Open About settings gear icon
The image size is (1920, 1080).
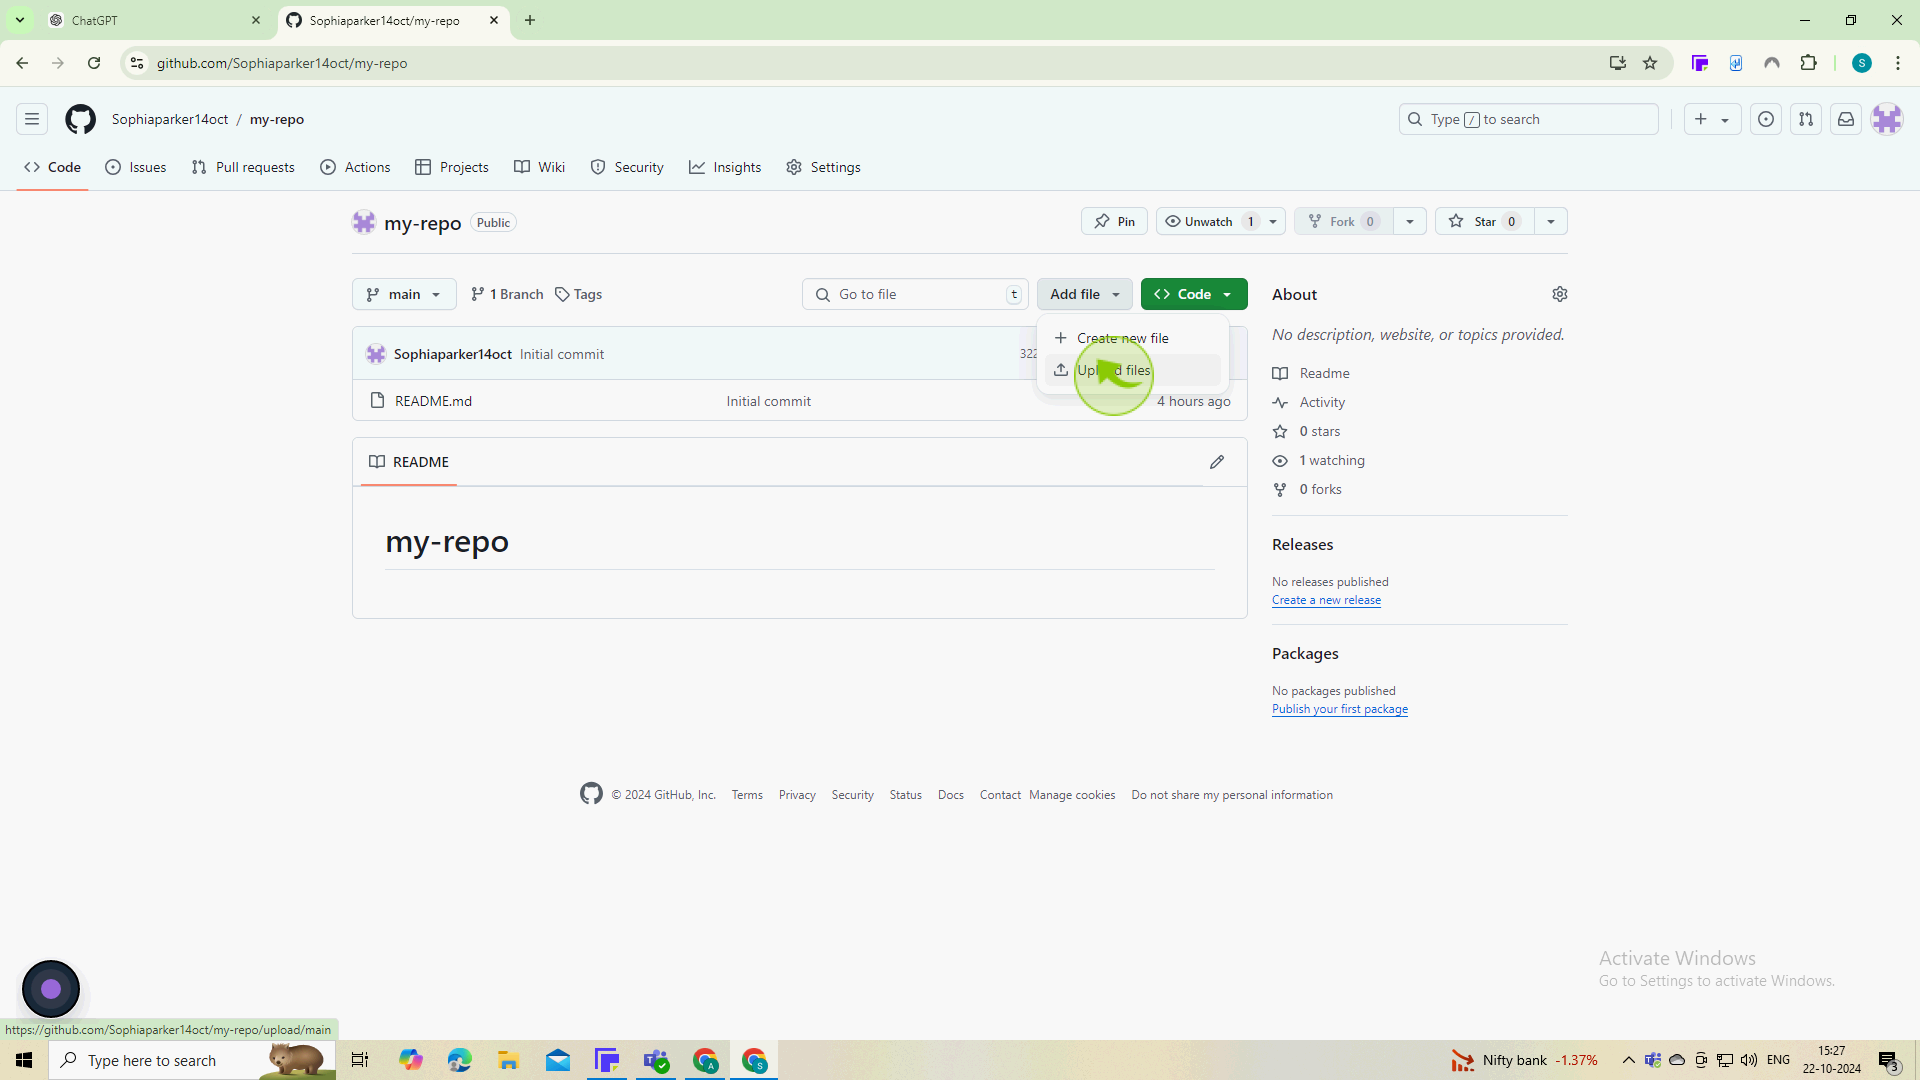(x=1560, y=294)
